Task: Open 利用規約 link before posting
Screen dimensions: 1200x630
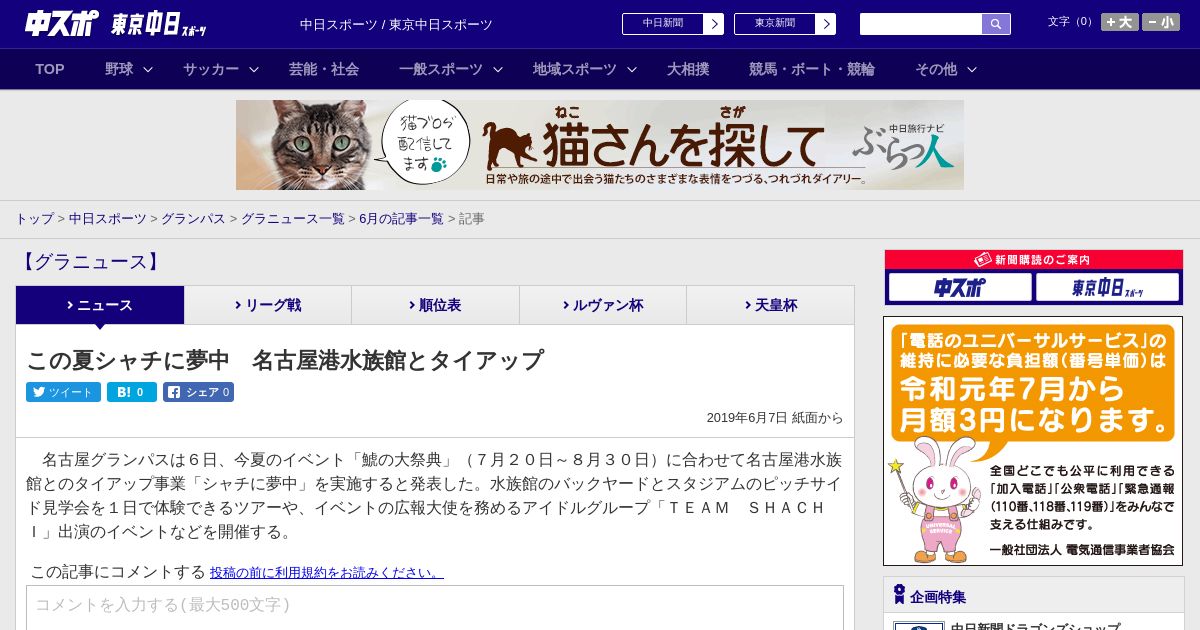Action: 326,573
